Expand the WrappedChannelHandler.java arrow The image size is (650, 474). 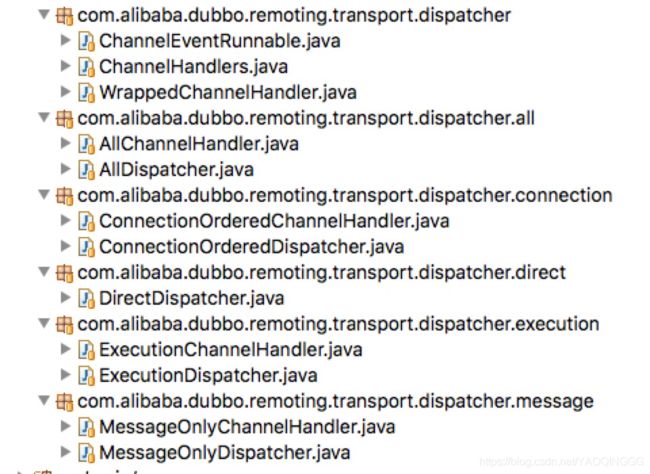pyautogui.click(x=65, y=92)
